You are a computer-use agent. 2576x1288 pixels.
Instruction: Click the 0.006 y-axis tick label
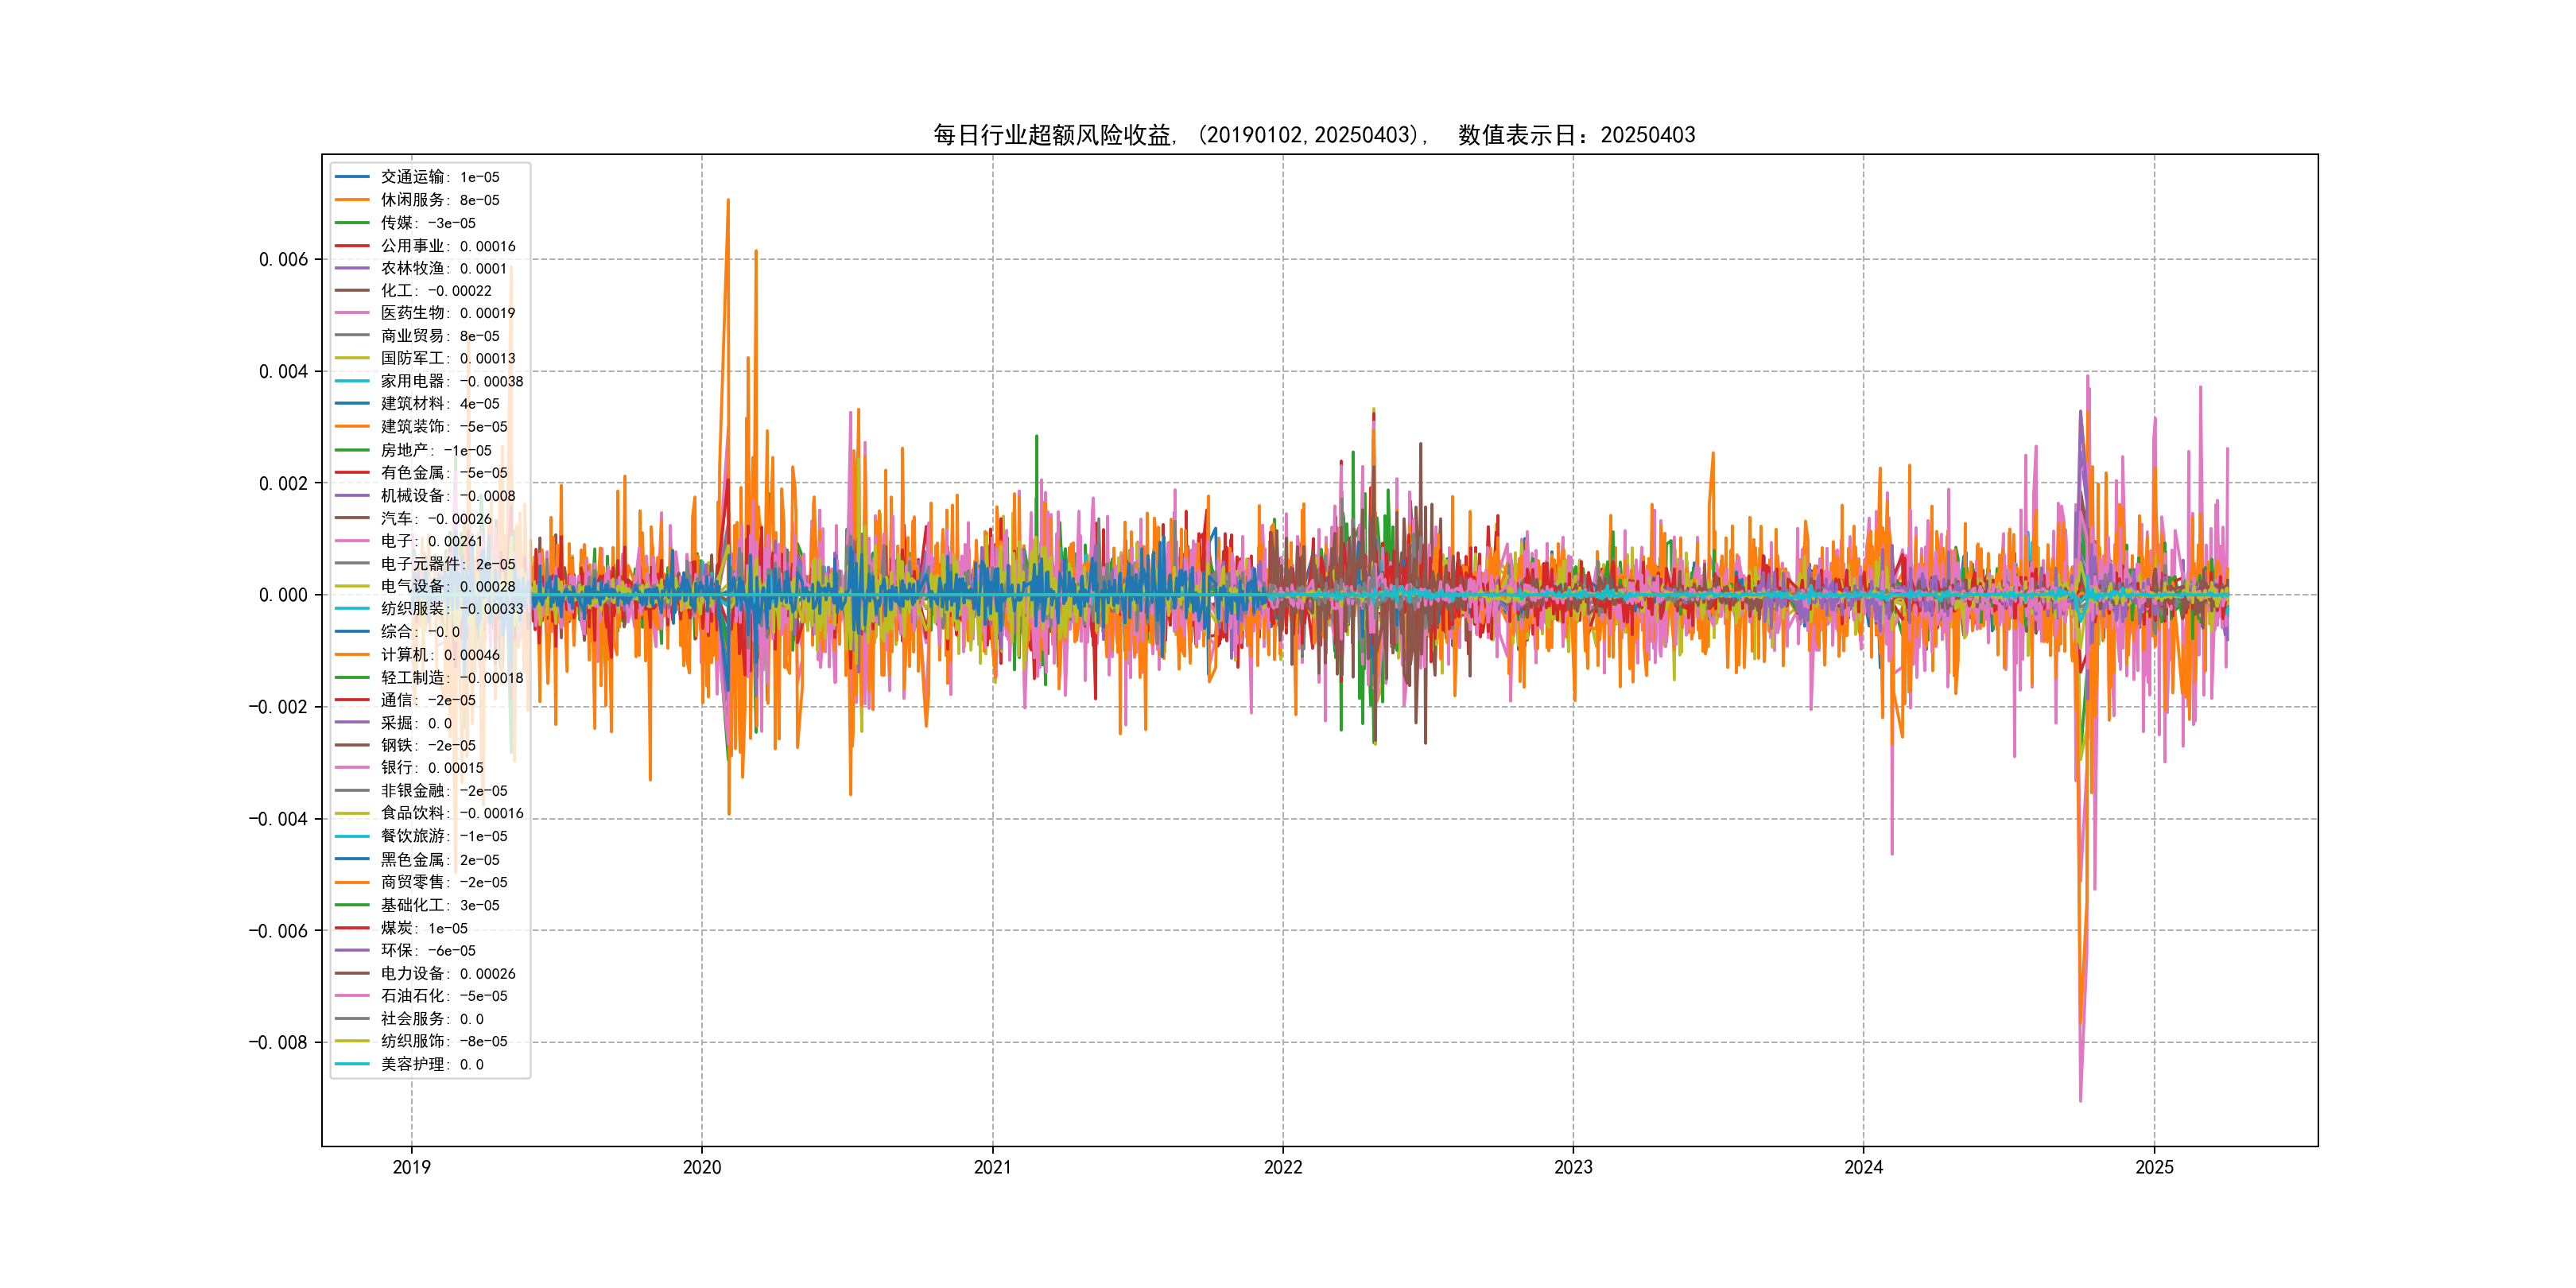283,260
